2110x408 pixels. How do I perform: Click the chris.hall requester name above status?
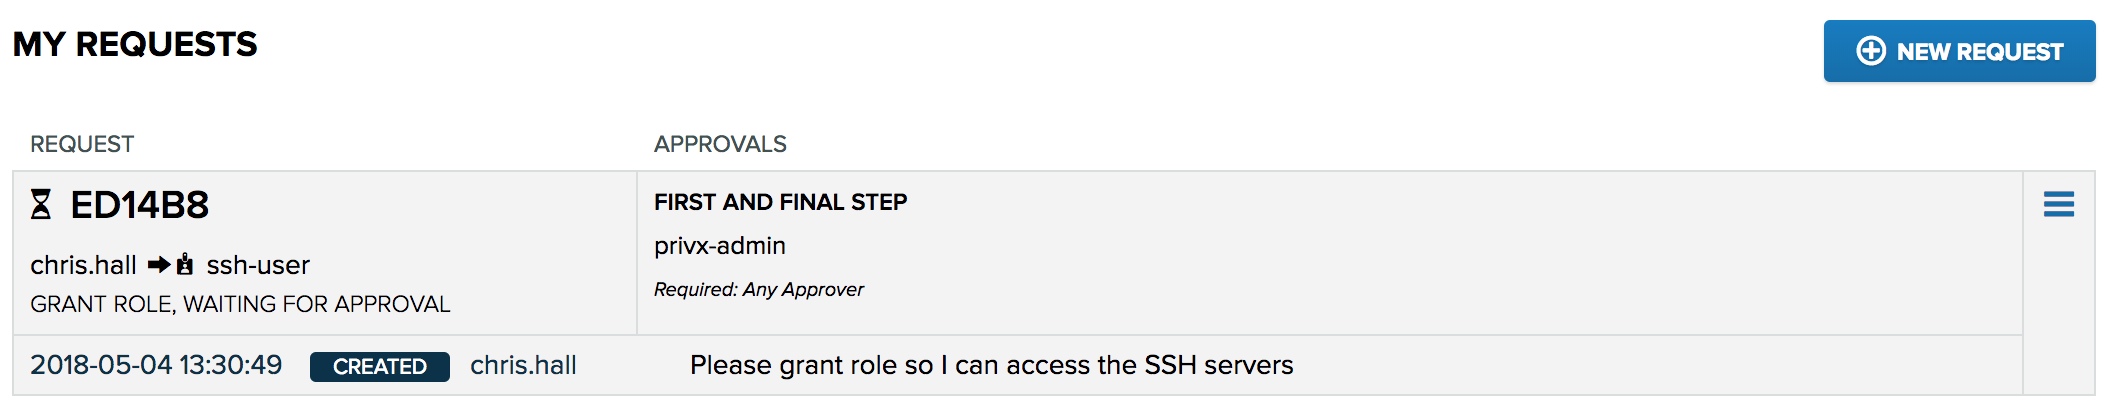83,265
